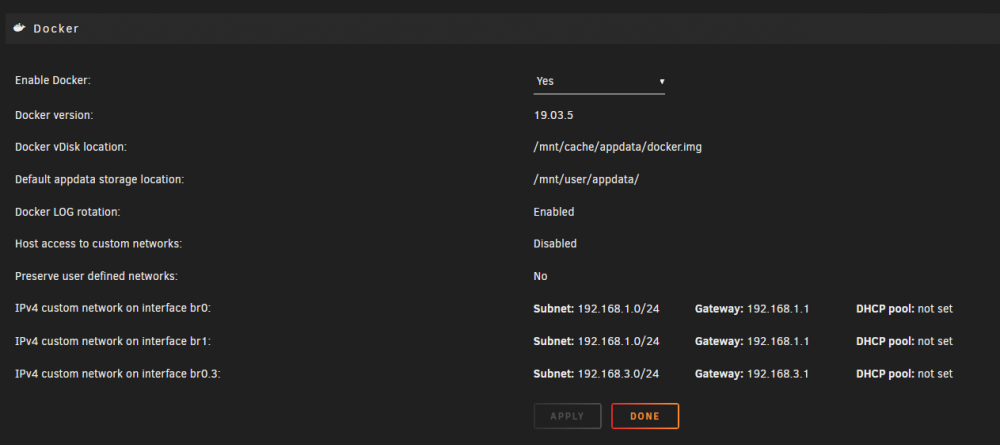Click the Host access to custom networks label
Screen dimensions: 1000x445
pyautogui.click(x=98, y=244)
